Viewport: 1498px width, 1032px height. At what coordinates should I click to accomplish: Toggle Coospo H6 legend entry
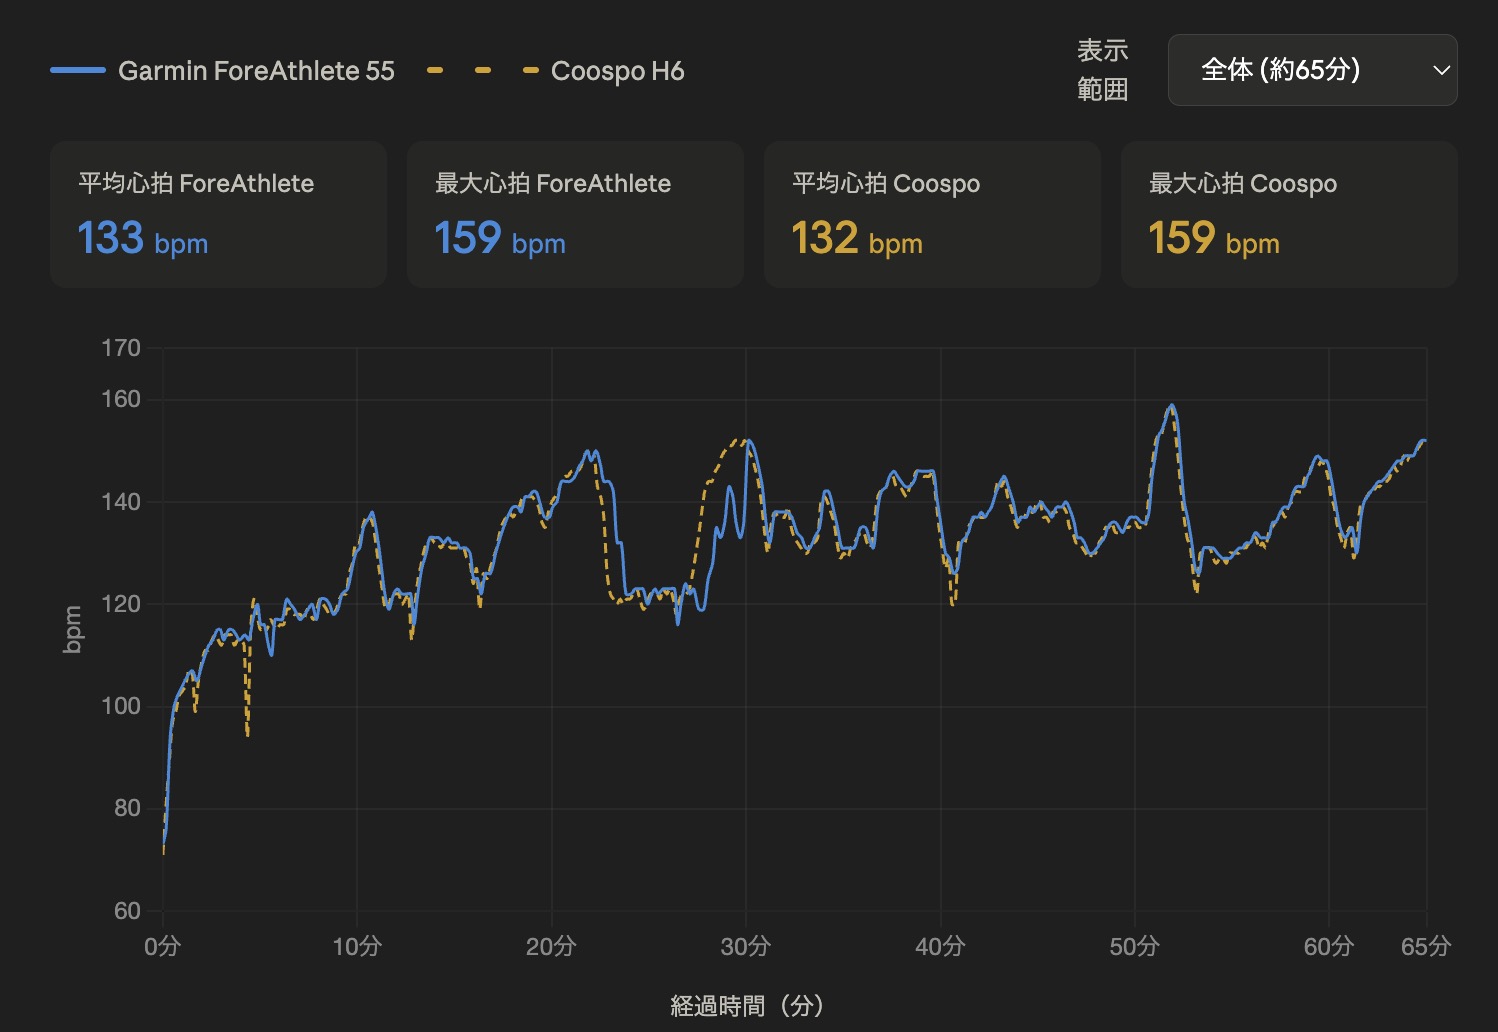(555, 71)
